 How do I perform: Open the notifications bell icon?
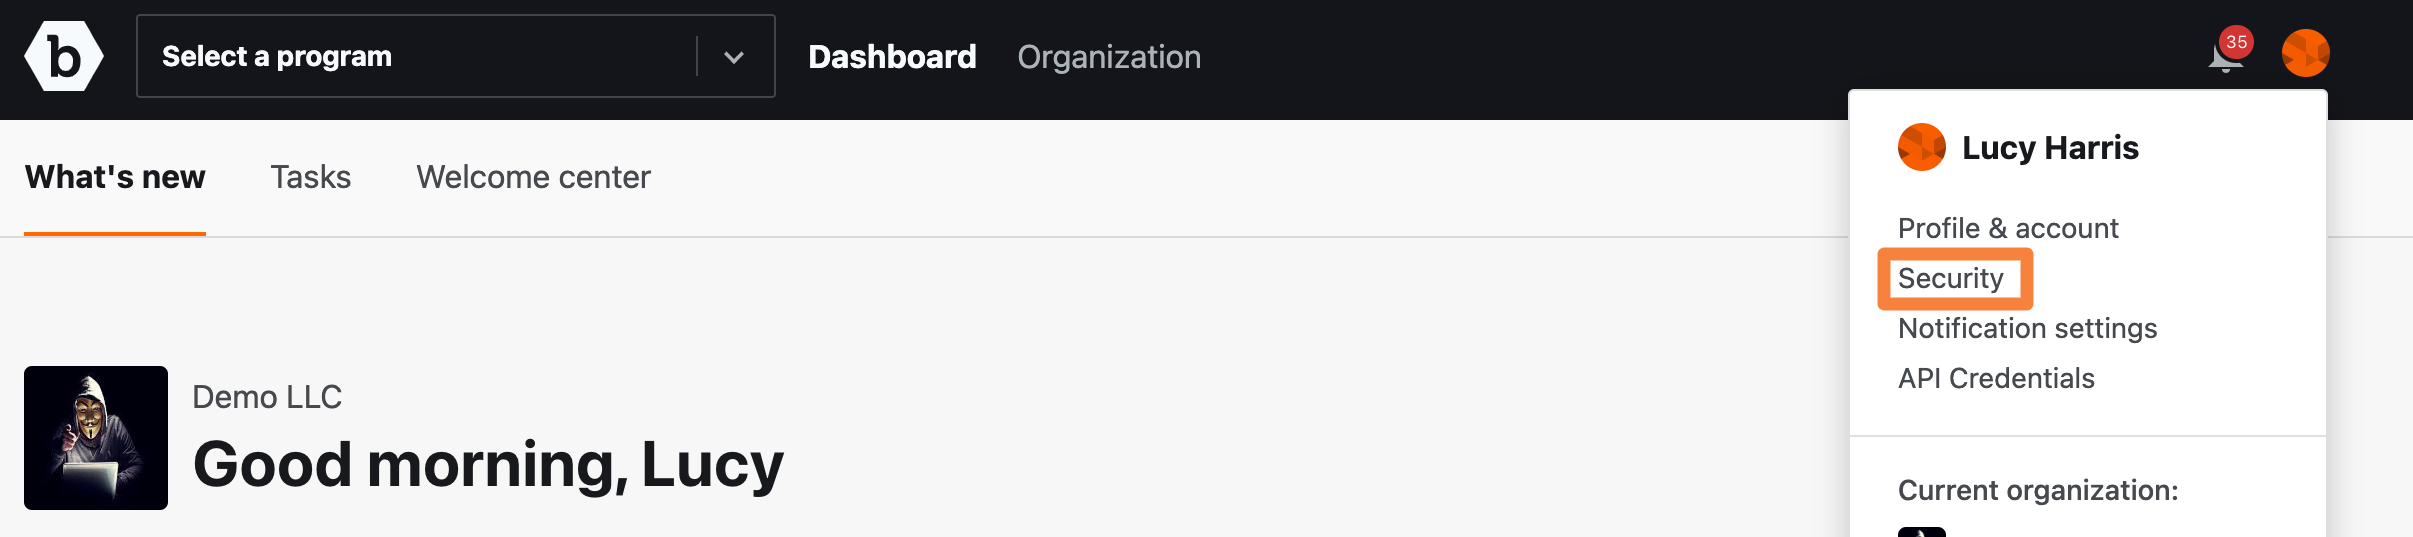(x=2225, y=57)
